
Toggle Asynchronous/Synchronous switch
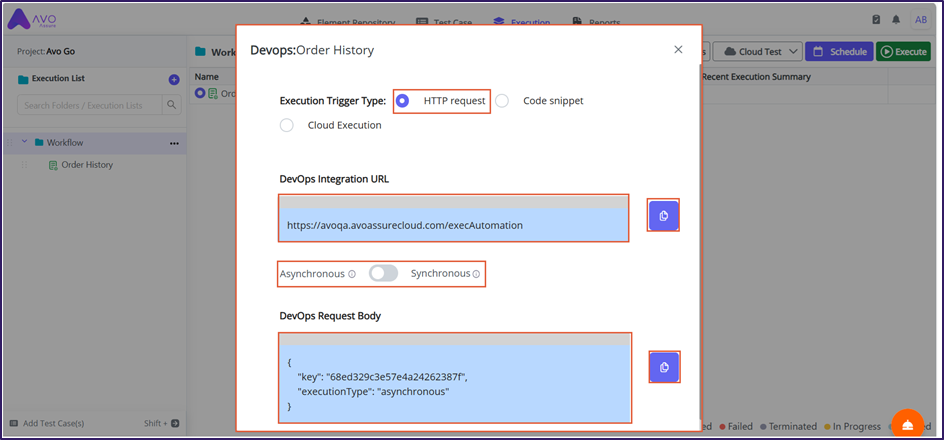[x=383, y=273]
